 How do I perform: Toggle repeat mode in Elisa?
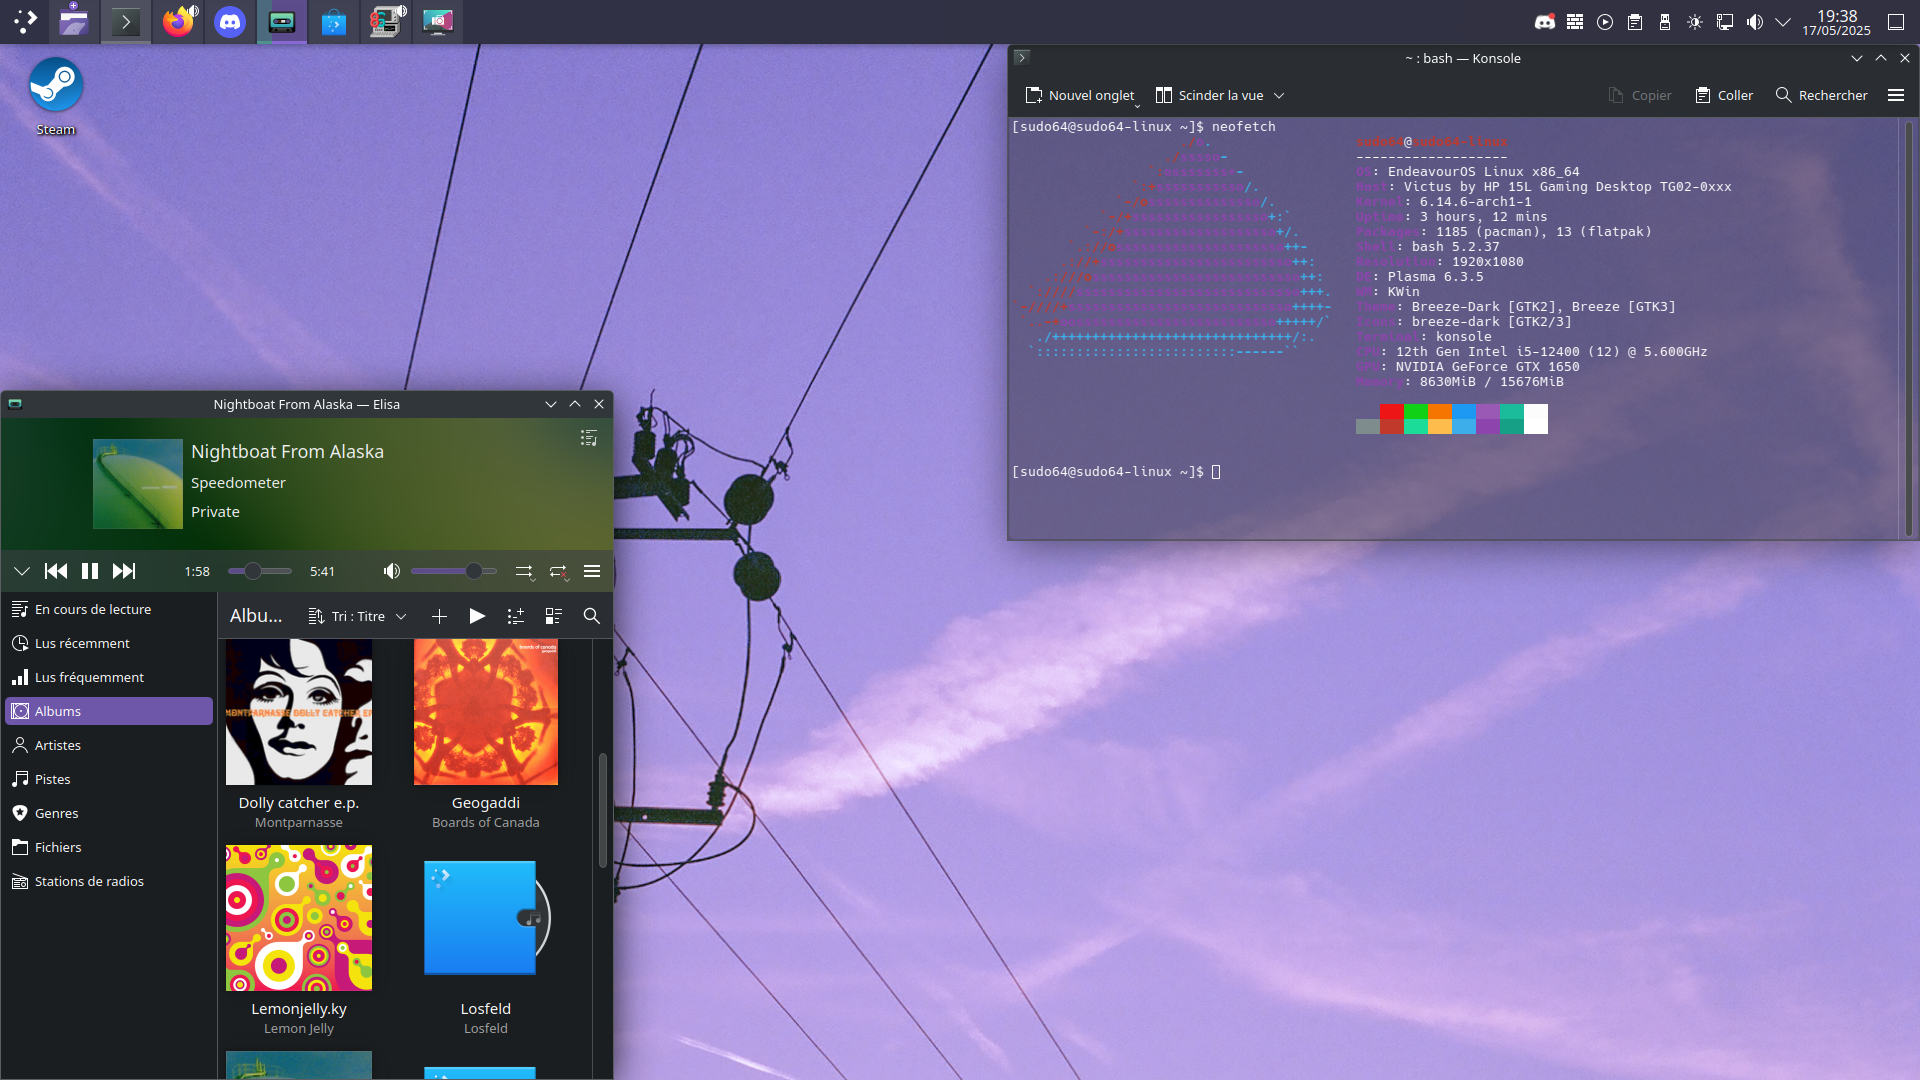coord(558,571)
